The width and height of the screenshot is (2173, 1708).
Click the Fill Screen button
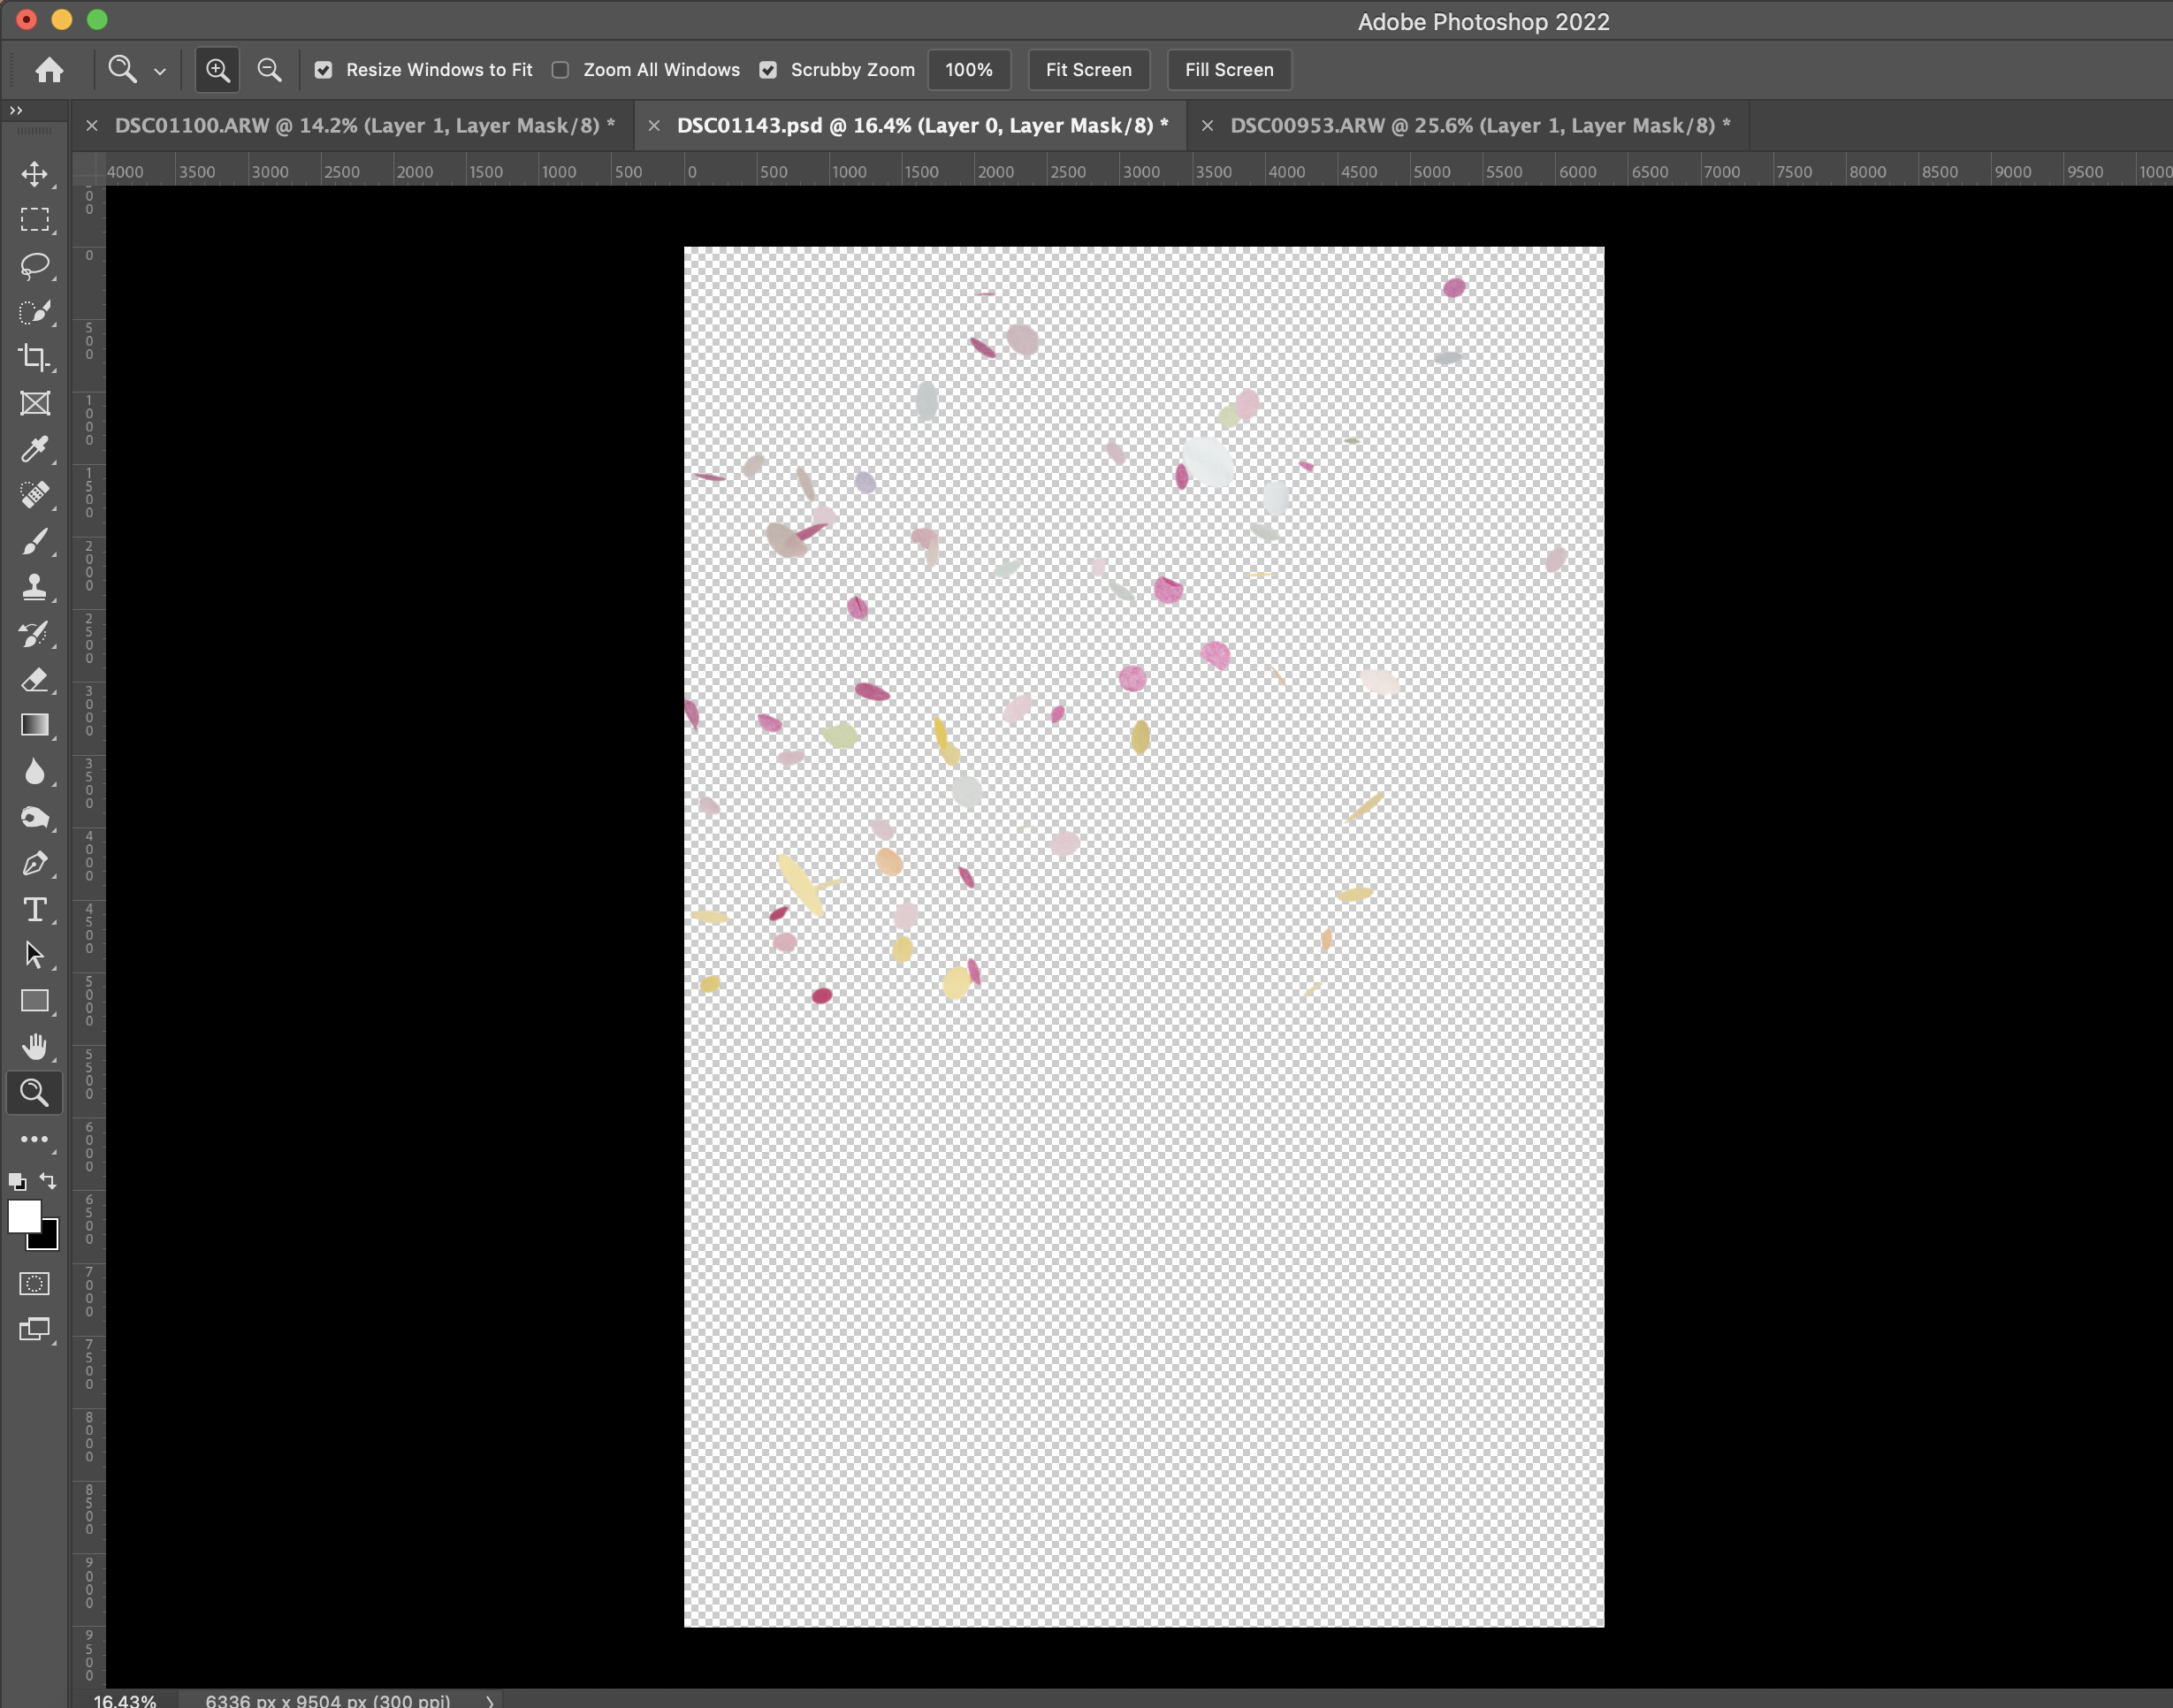[x=1228, y=69]
